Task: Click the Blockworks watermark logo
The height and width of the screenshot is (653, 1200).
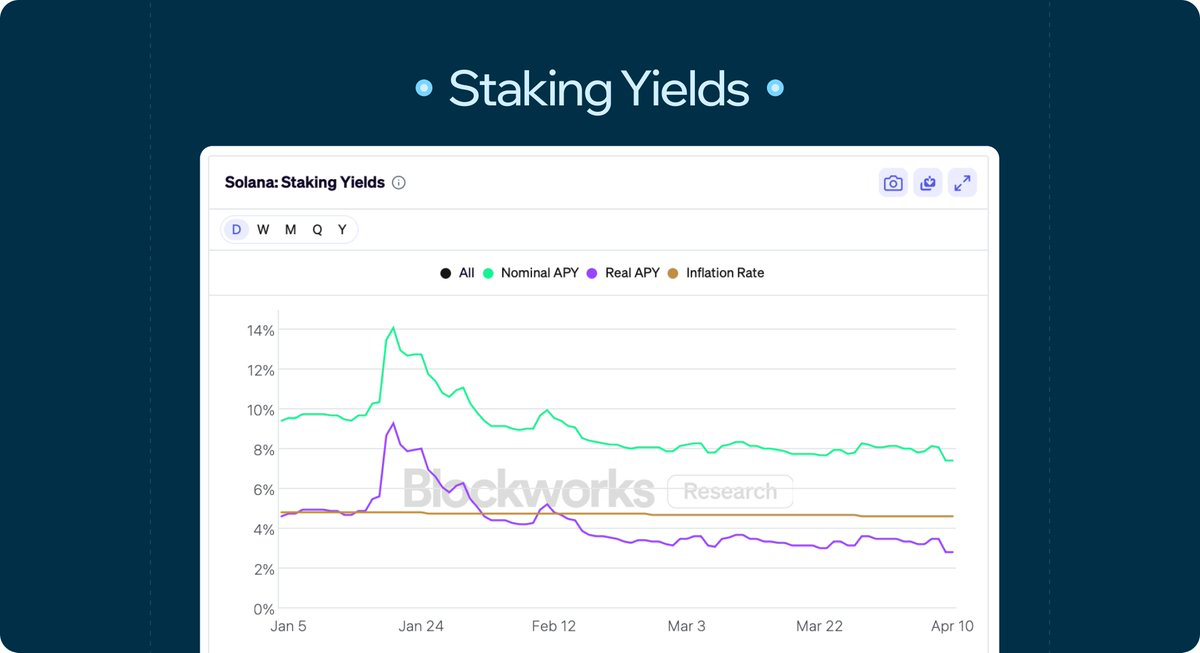Action: click(x=529, y=491)
